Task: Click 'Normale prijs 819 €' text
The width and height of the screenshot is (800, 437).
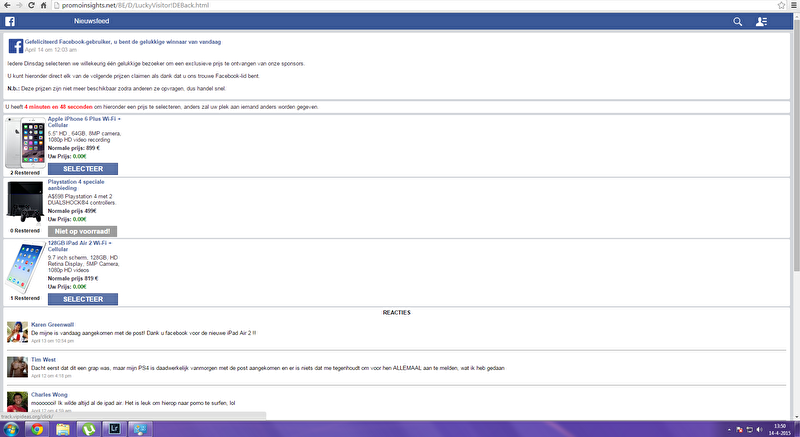Action: (73, 278)
